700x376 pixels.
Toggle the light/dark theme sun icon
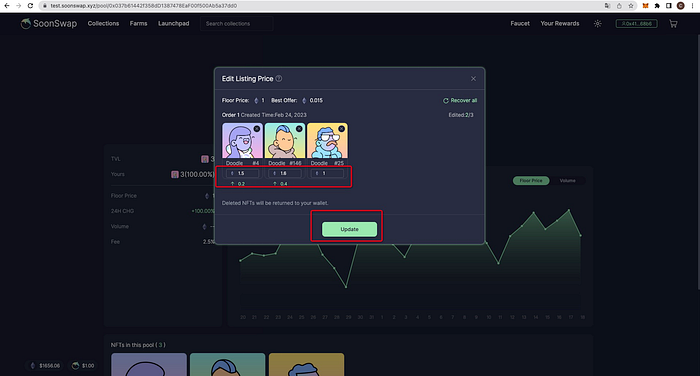(x=597, y=24)
